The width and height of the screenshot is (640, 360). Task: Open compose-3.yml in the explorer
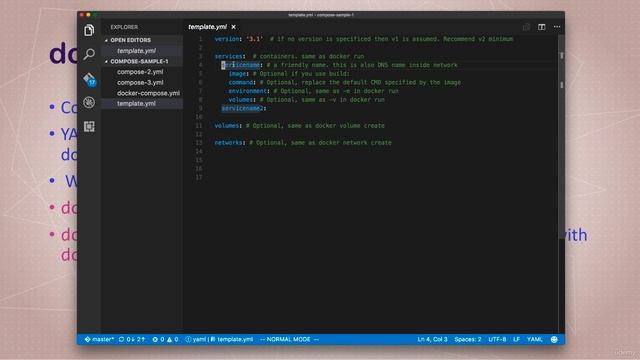pos(142,82)
